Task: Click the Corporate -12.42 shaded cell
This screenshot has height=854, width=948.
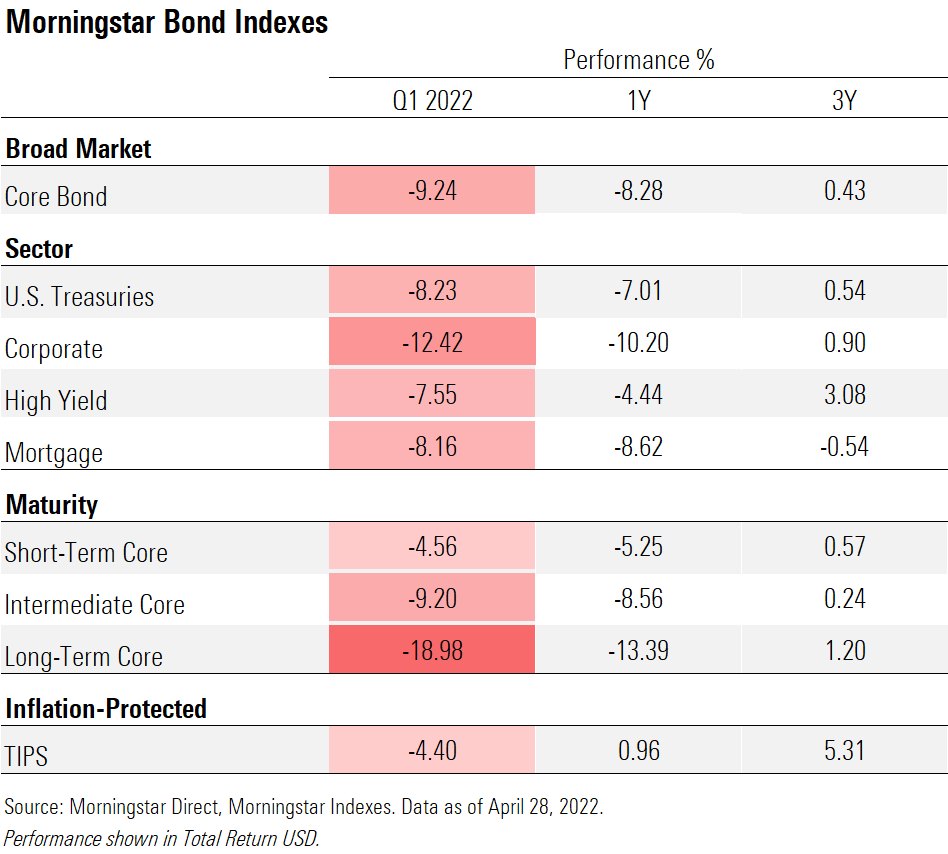Action: pyautogui.click(x=432, y=342)
